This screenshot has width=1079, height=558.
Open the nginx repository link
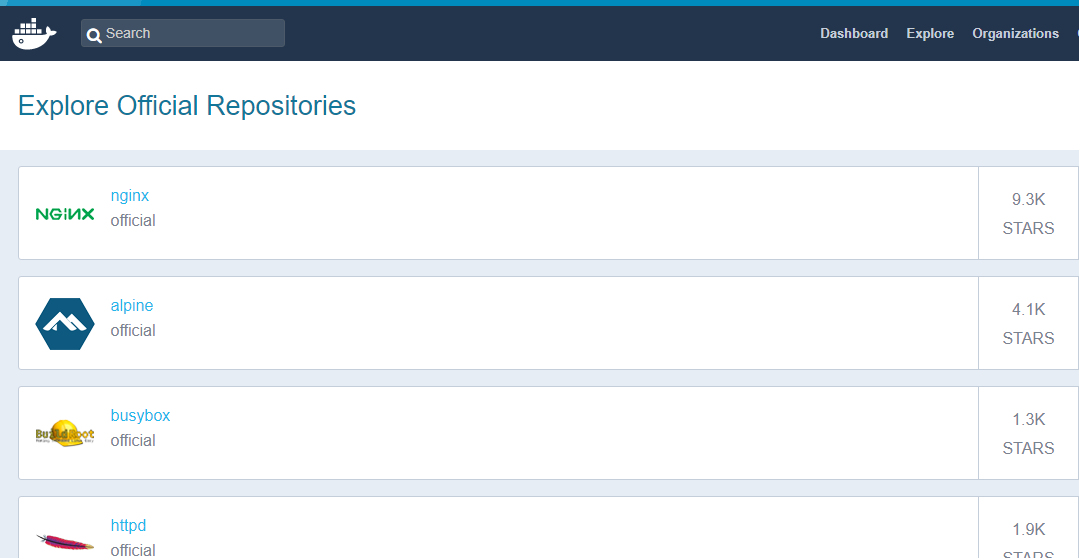click(x=130, y=195)
